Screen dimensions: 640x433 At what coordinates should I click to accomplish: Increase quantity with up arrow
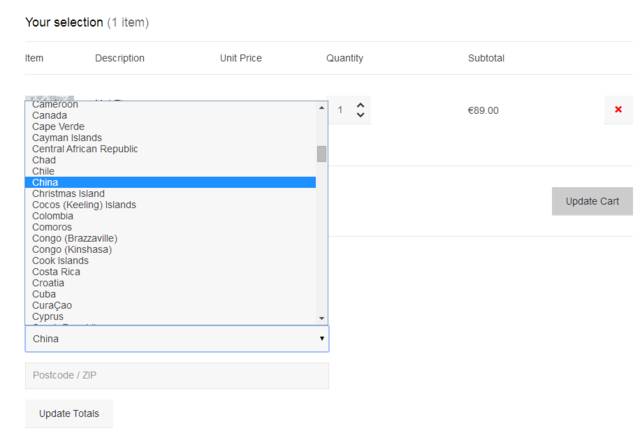pyautogui.click(x=361, y=104)
